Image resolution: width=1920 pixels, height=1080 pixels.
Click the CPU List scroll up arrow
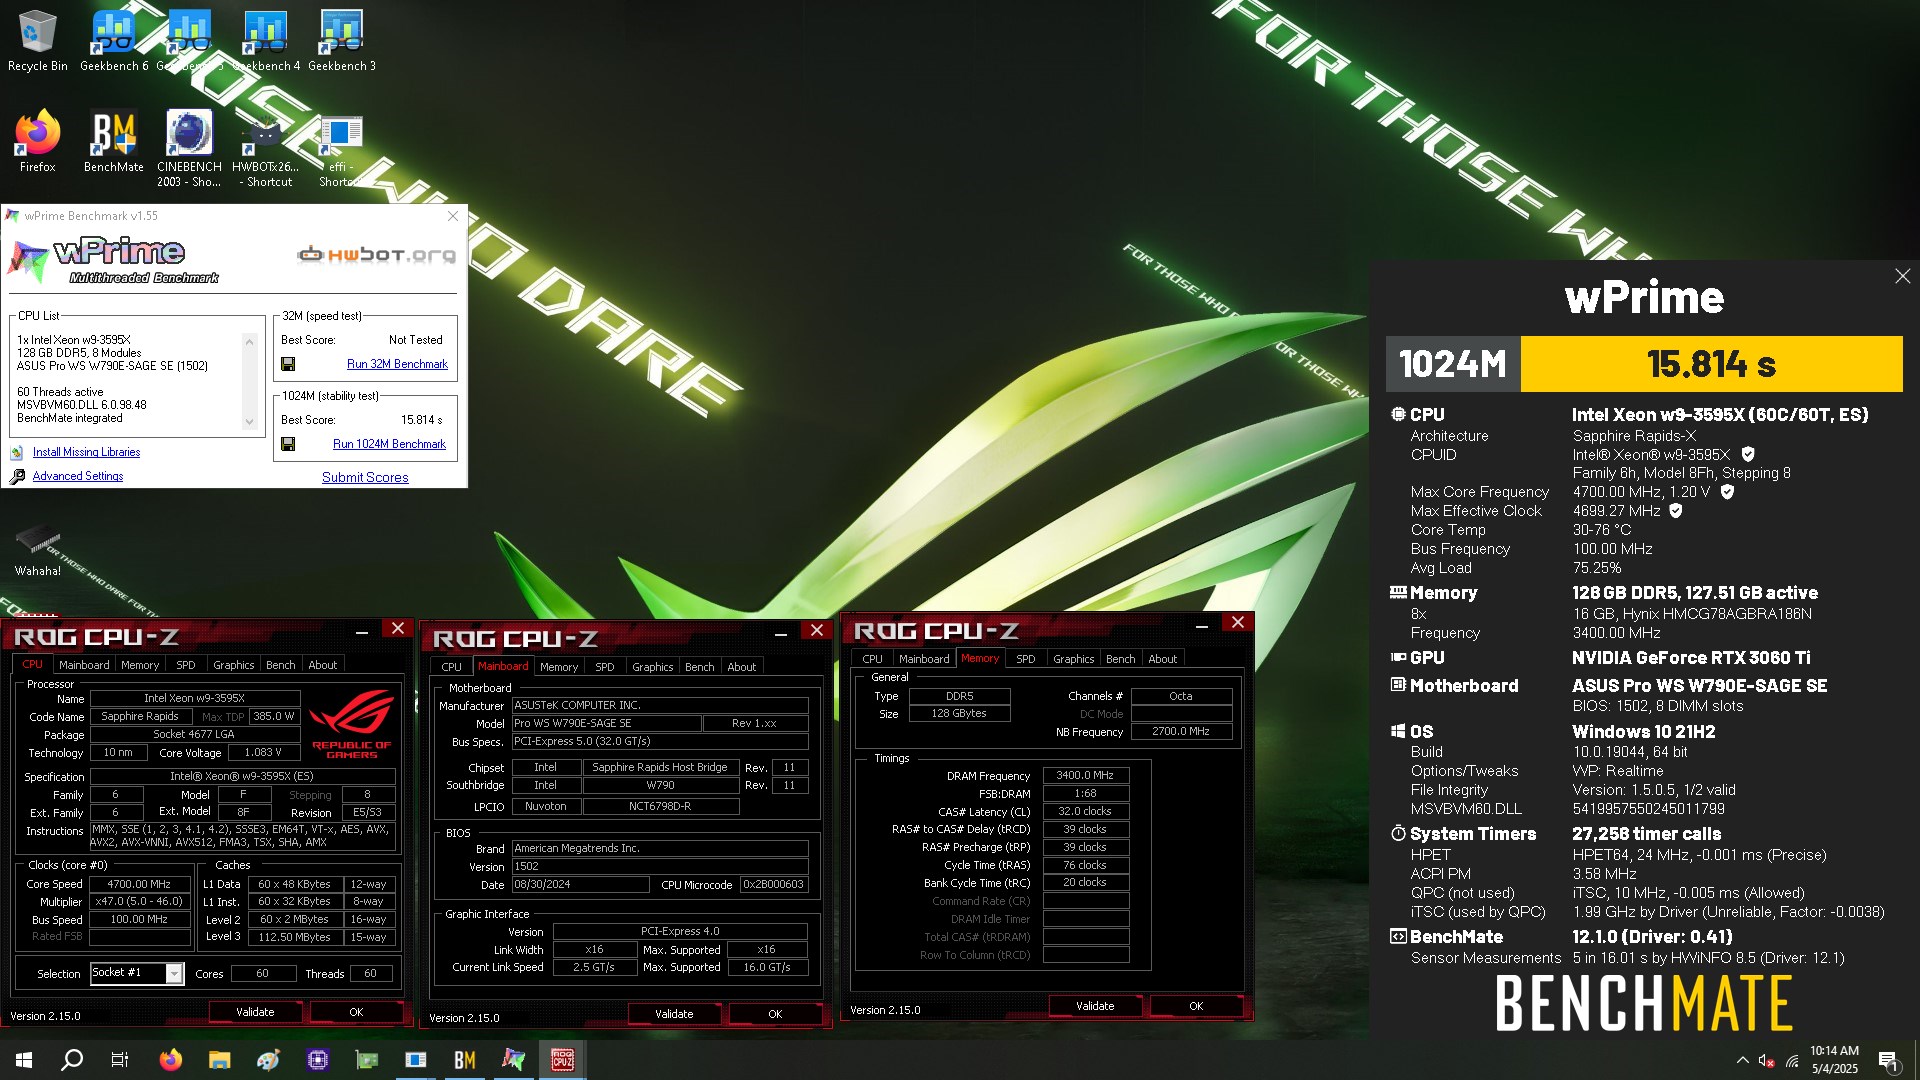pos(250,342)
